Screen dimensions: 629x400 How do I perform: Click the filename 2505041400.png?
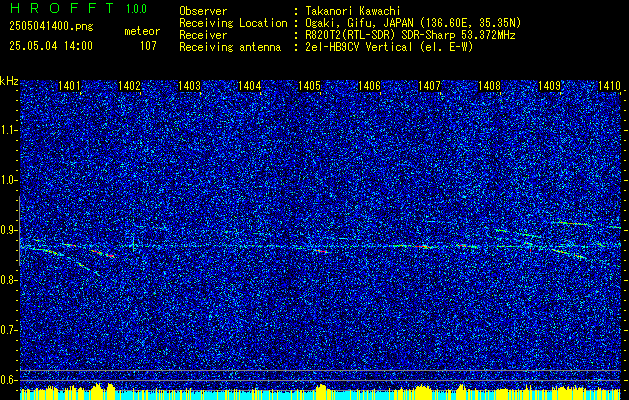pos(51,27)
